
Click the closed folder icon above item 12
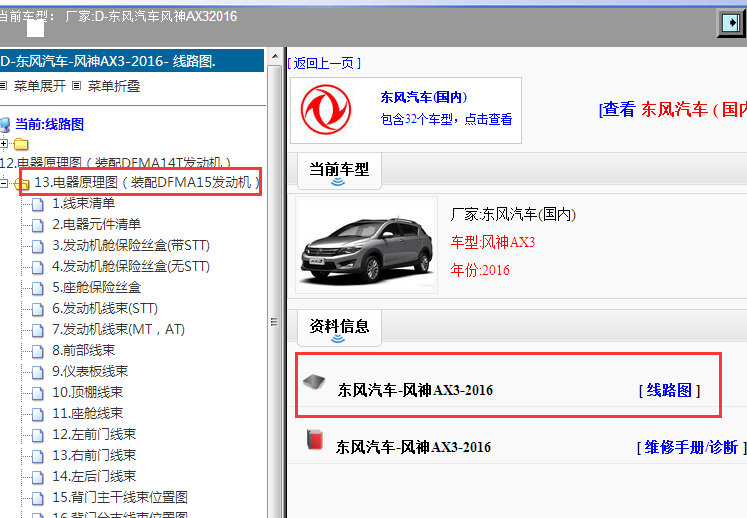coord(21,144)
